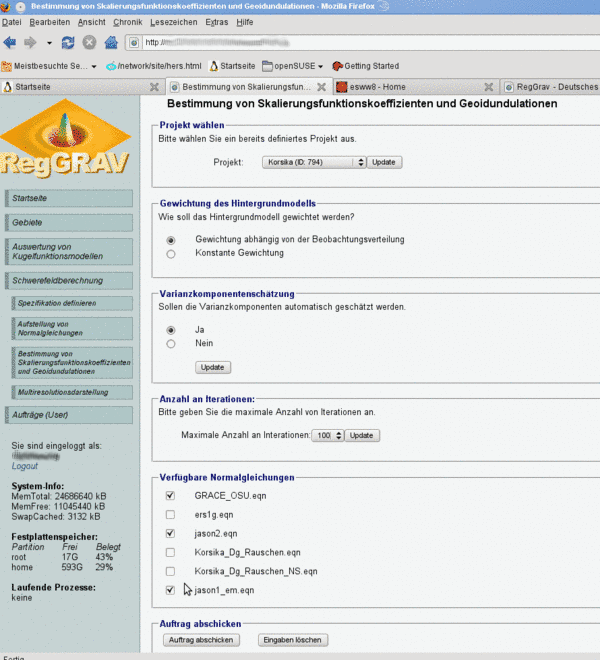This screenshot has width=600, height=660.
Task: Click the Logout link
Action: coord(24,466)
